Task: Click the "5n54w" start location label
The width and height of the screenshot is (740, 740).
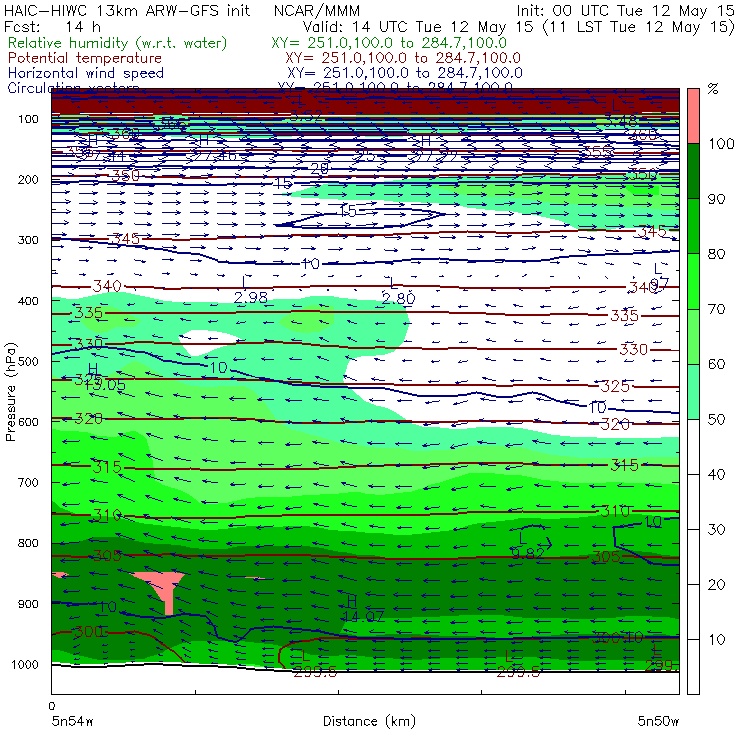Action: pos(73,722)
